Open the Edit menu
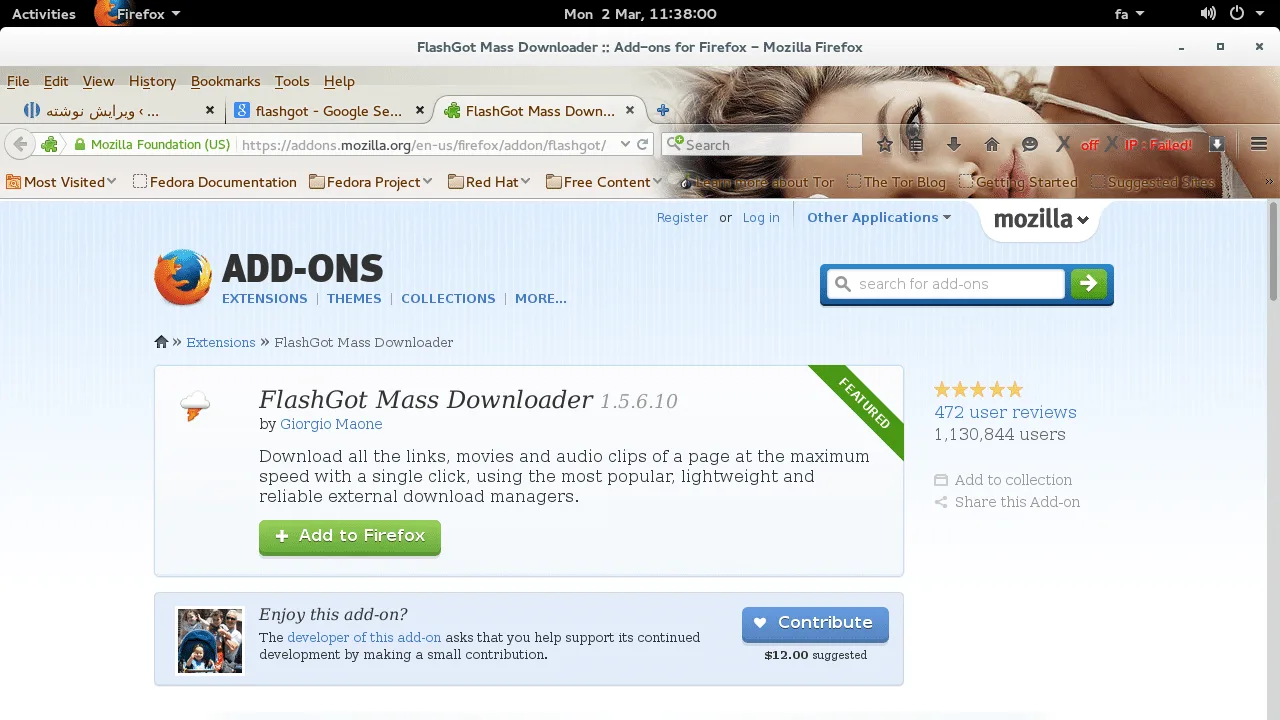Screen dimensions: 1280x720 coord(56,81)
